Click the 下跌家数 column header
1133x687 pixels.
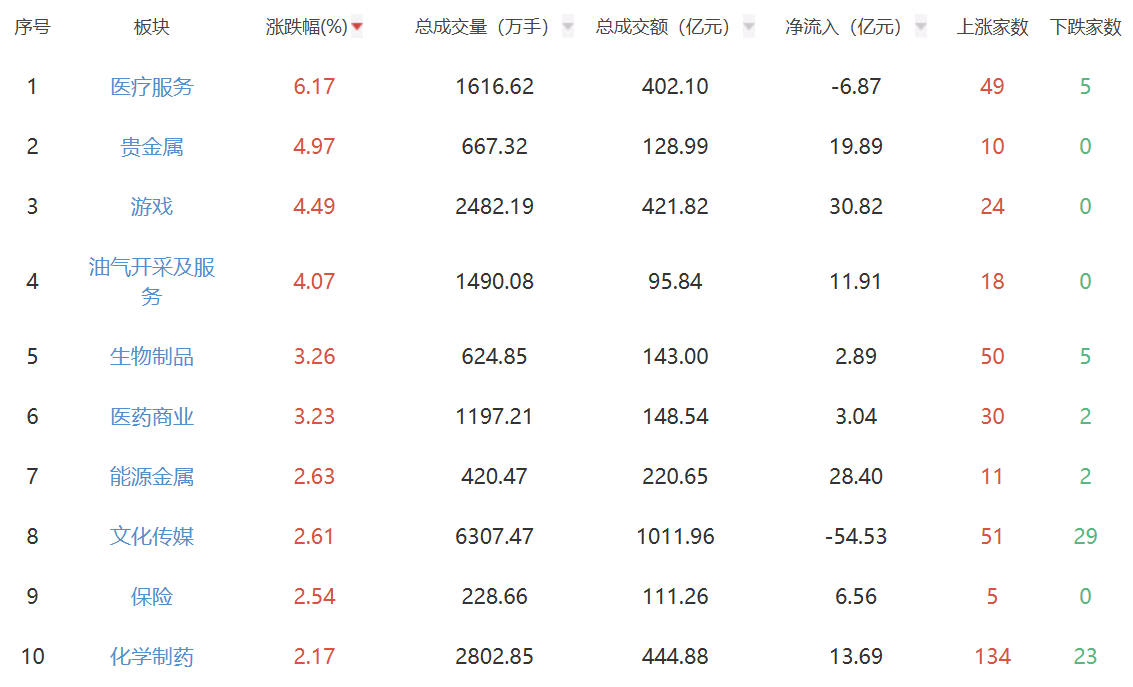point(1086,27)
